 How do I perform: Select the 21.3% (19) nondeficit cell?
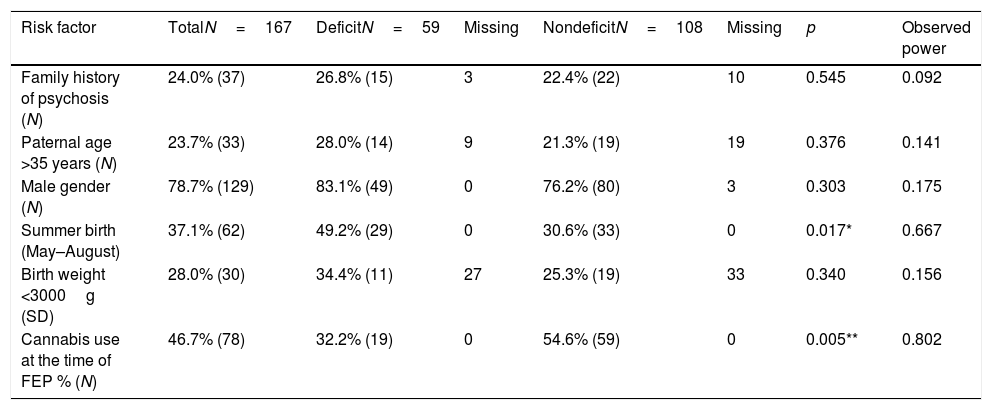click(x=581, y=141)
